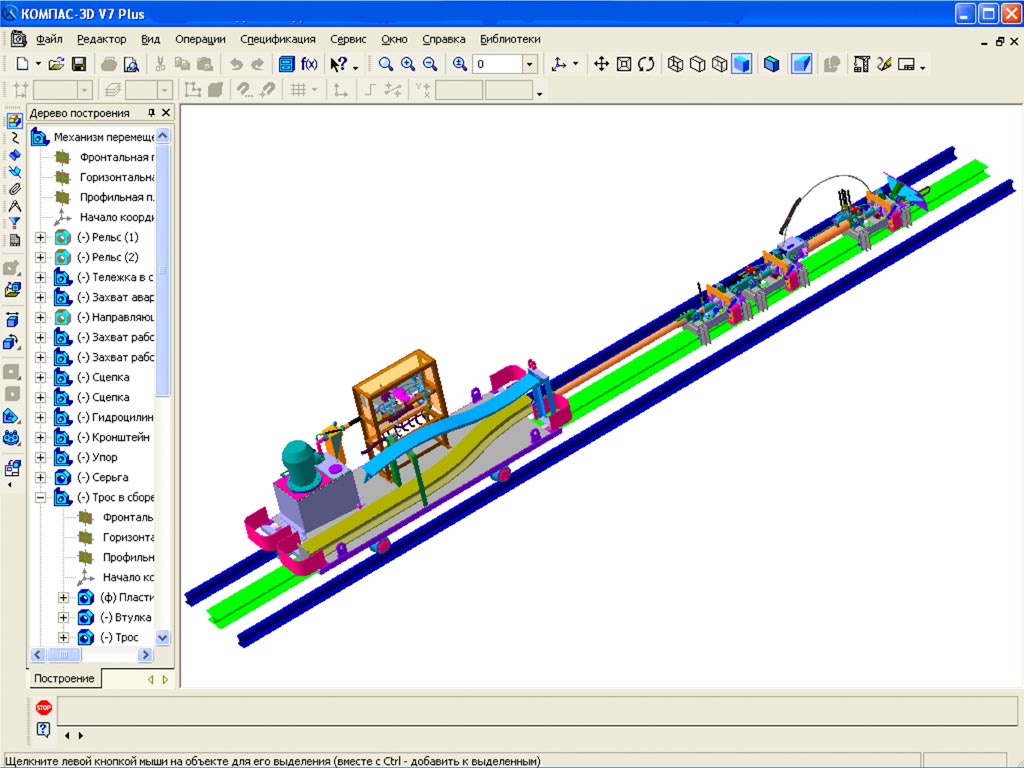This screenshot has height=768, width=1024.
Task: Toggle perspective projection view button
Action: [801, 64]
